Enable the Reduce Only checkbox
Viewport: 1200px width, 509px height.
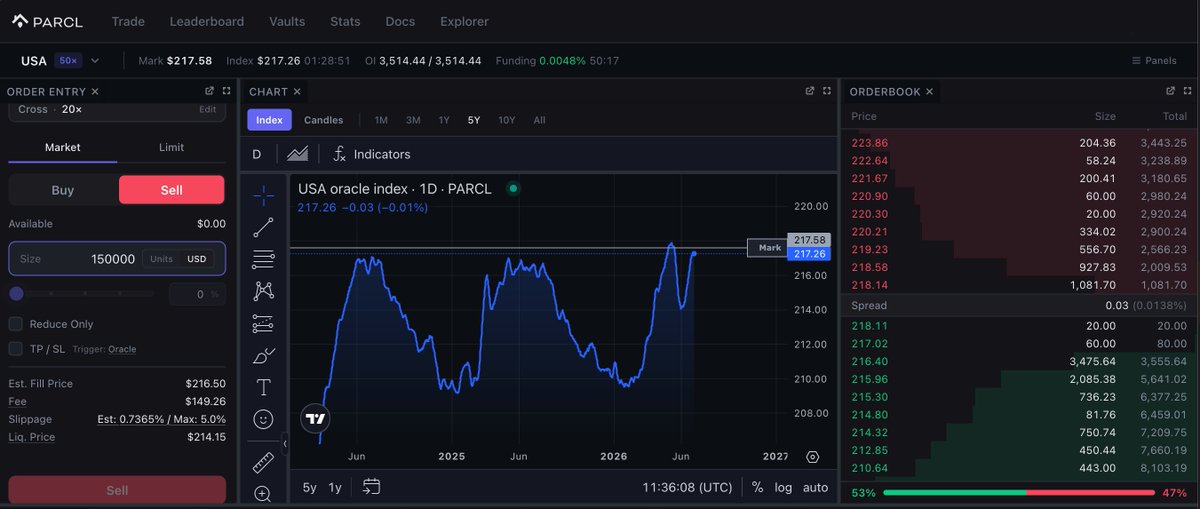[15, 324]
